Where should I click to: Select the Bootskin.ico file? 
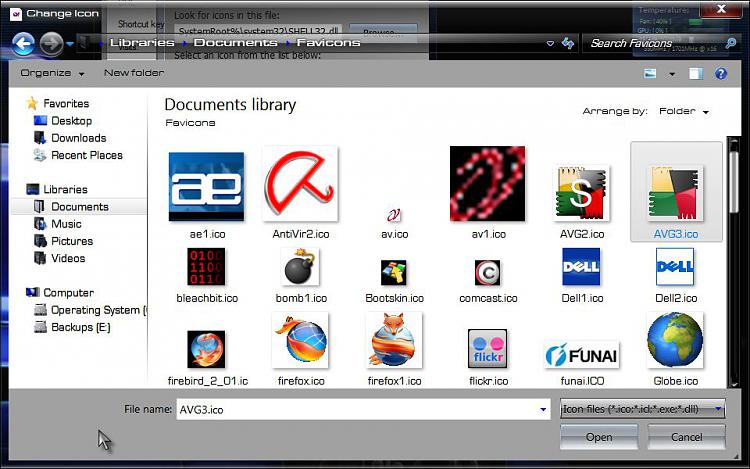[x=394, y=282]
